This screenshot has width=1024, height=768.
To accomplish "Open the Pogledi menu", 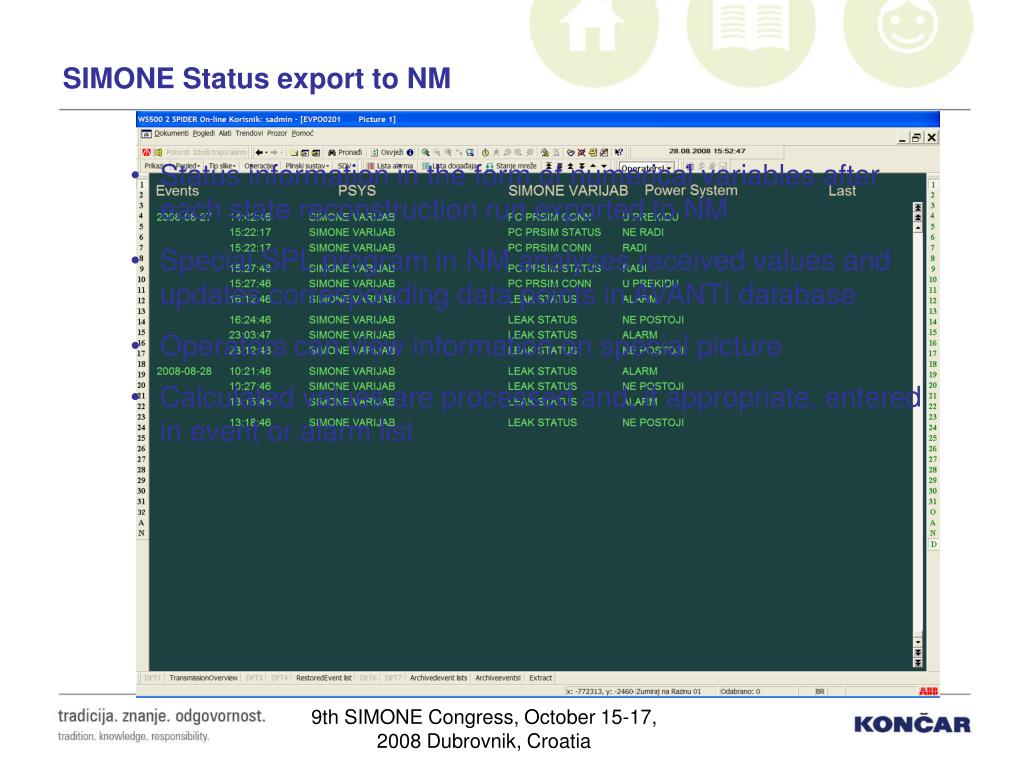I will pos(203,133).
